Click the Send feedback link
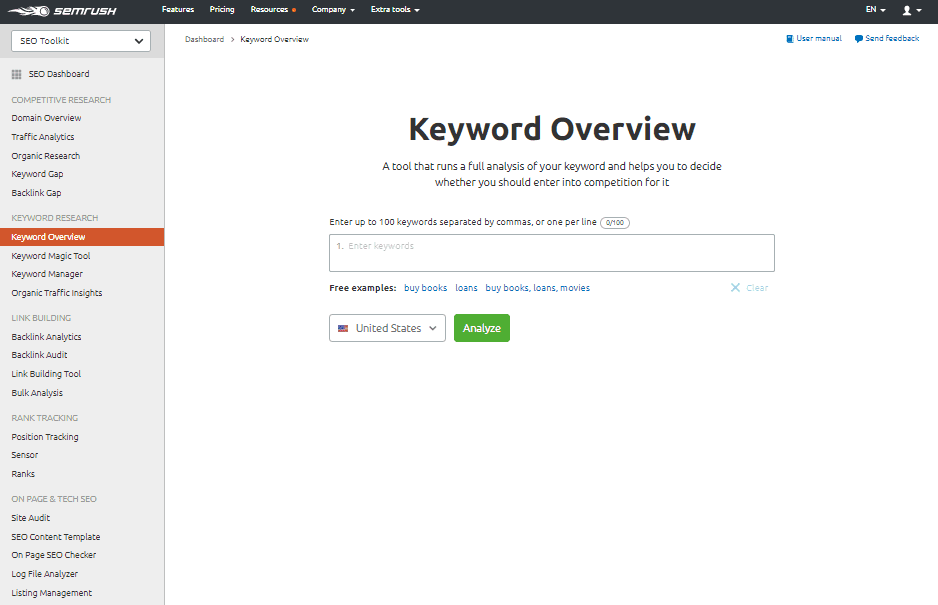Screen dimensions: 938x605 (892, 38)
